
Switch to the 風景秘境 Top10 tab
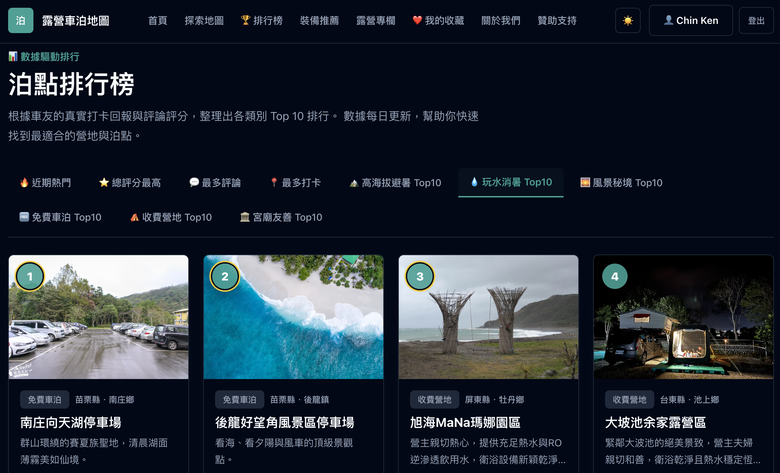621,183
